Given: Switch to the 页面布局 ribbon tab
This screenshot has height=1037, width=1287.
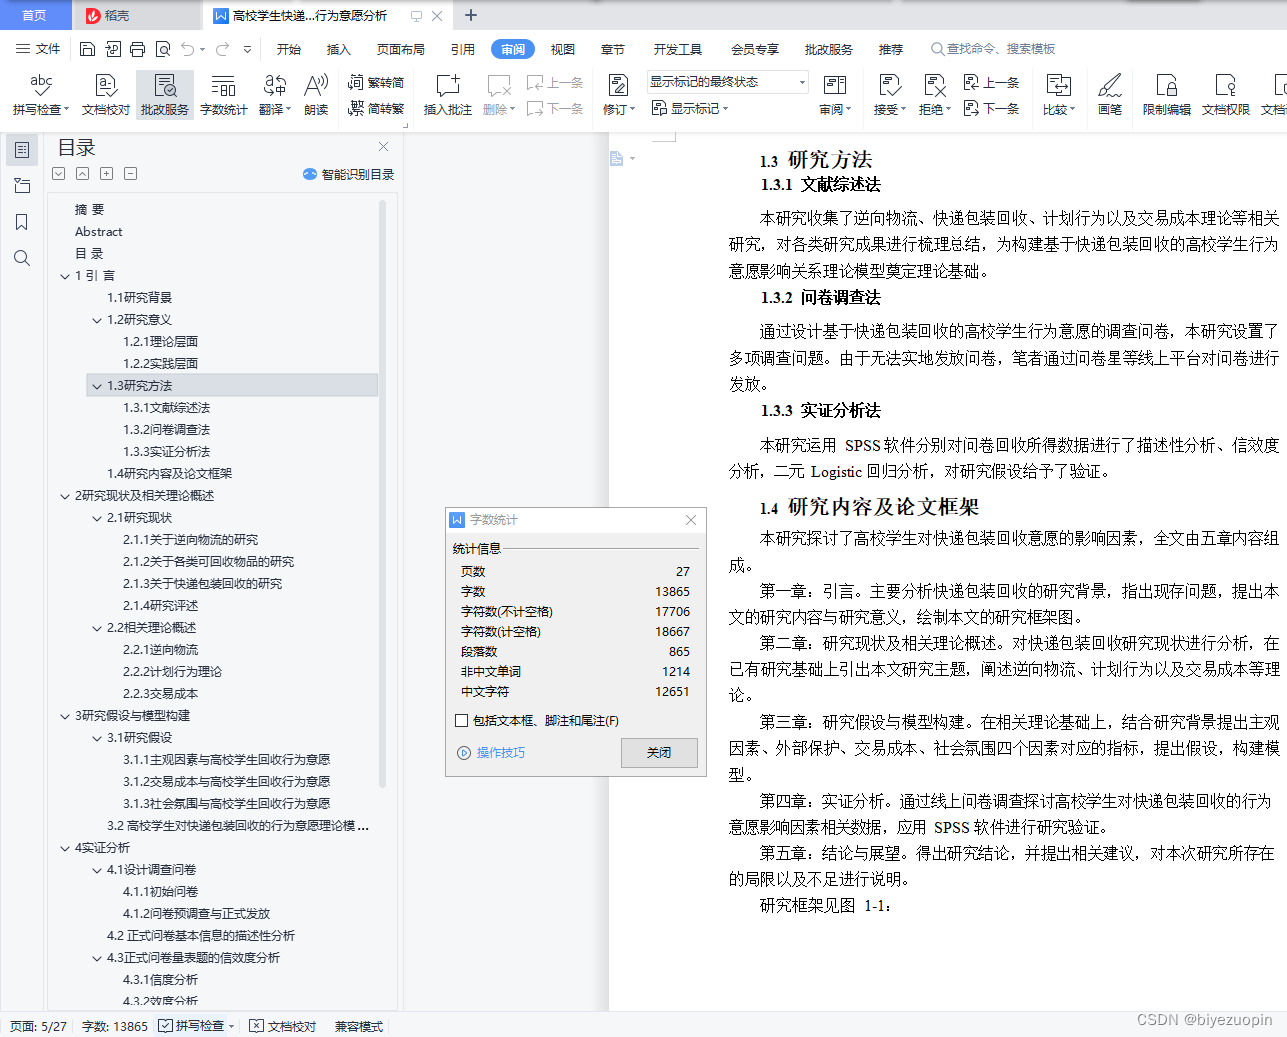Looking at the screenshot, I should click(401, 49).
